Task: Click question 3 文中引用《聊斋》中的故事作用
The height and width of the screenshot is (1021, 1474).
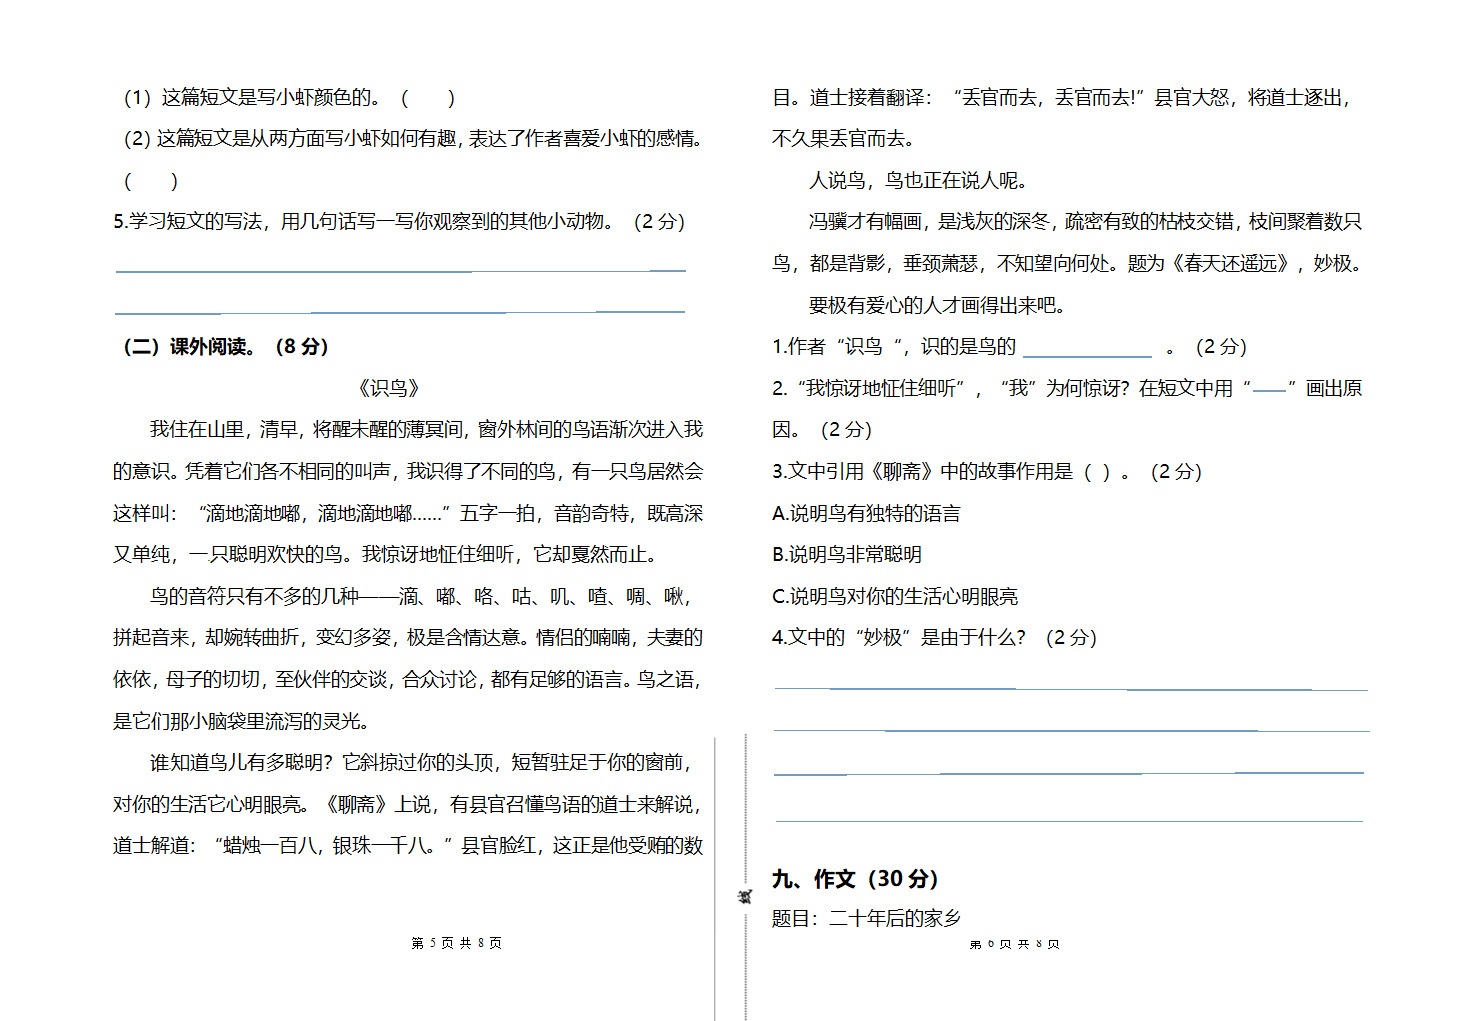Action: pyautogui.click(x=987, y=472)
